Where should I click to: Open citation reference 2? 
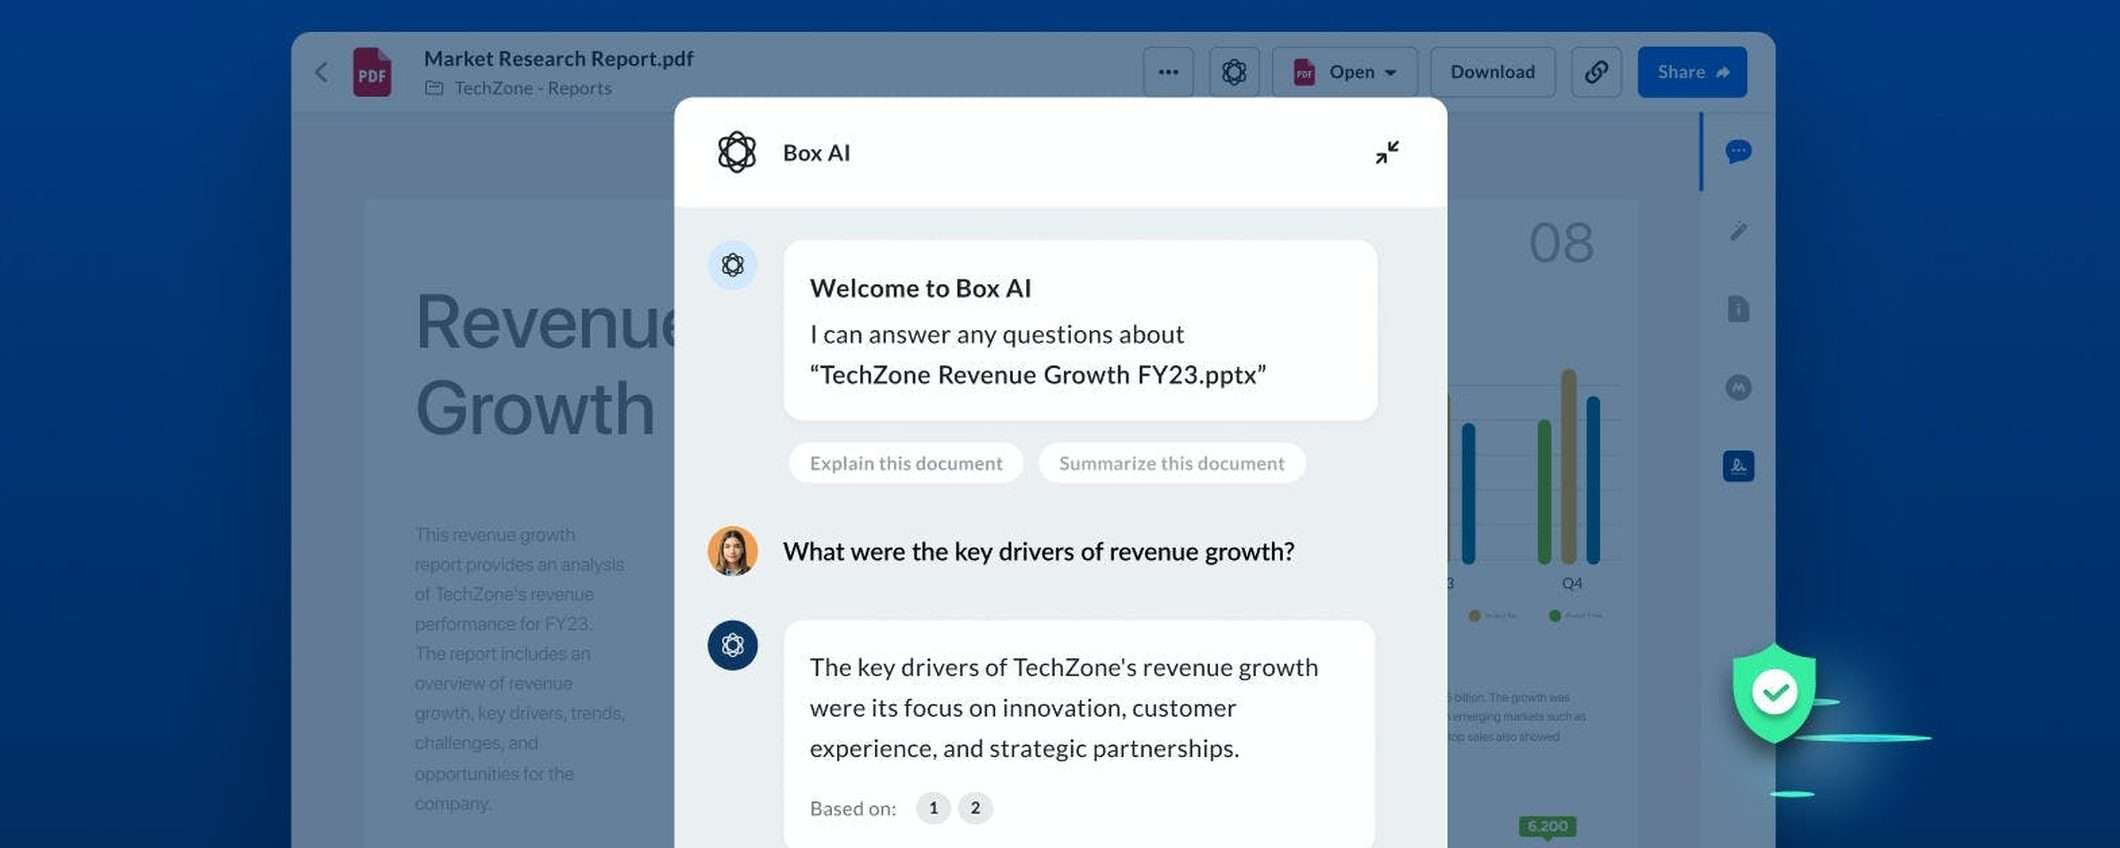975,808
